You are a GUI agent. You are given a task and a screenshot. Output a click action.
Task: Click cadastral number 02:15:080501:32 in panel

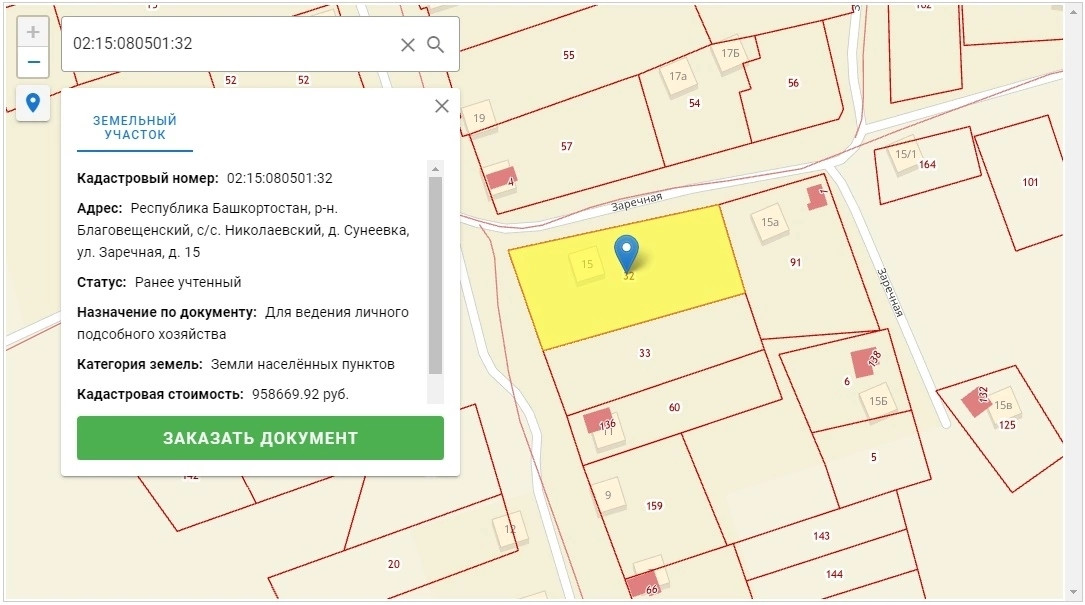[280, 178]
